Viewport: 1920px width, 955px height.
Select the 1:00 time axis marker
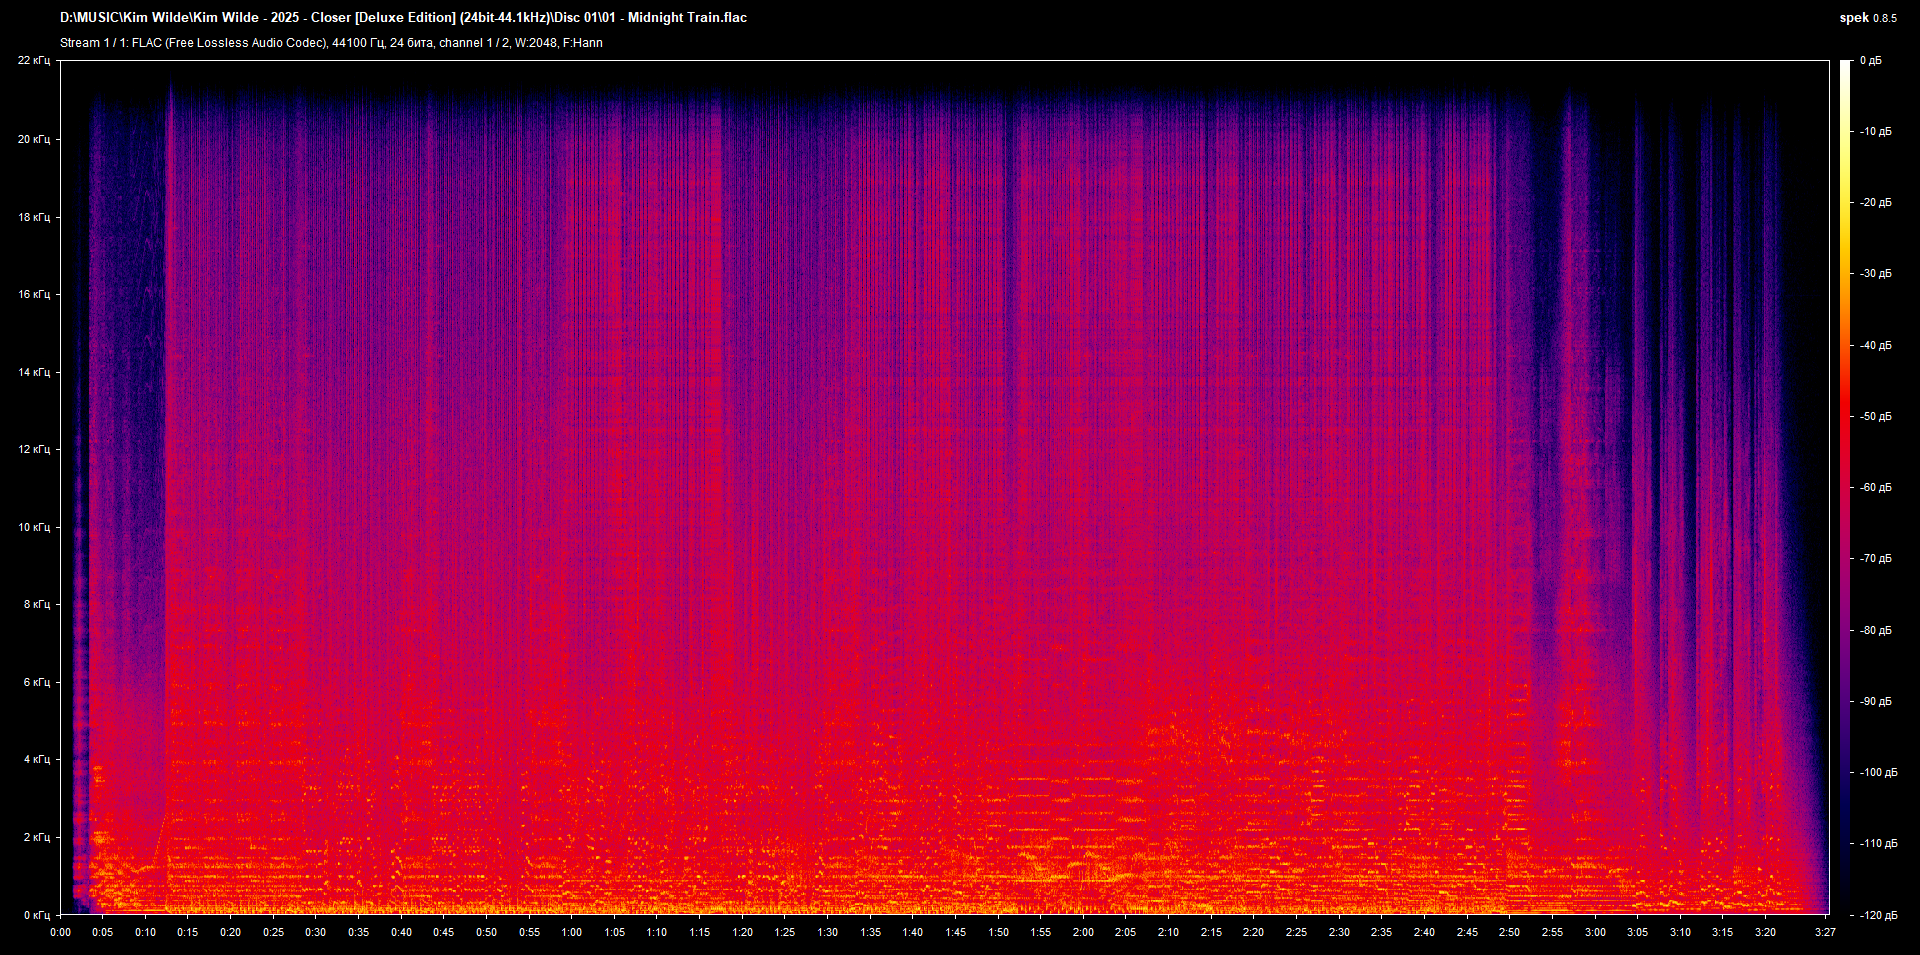pyautogui.click(x=571, y=932)
